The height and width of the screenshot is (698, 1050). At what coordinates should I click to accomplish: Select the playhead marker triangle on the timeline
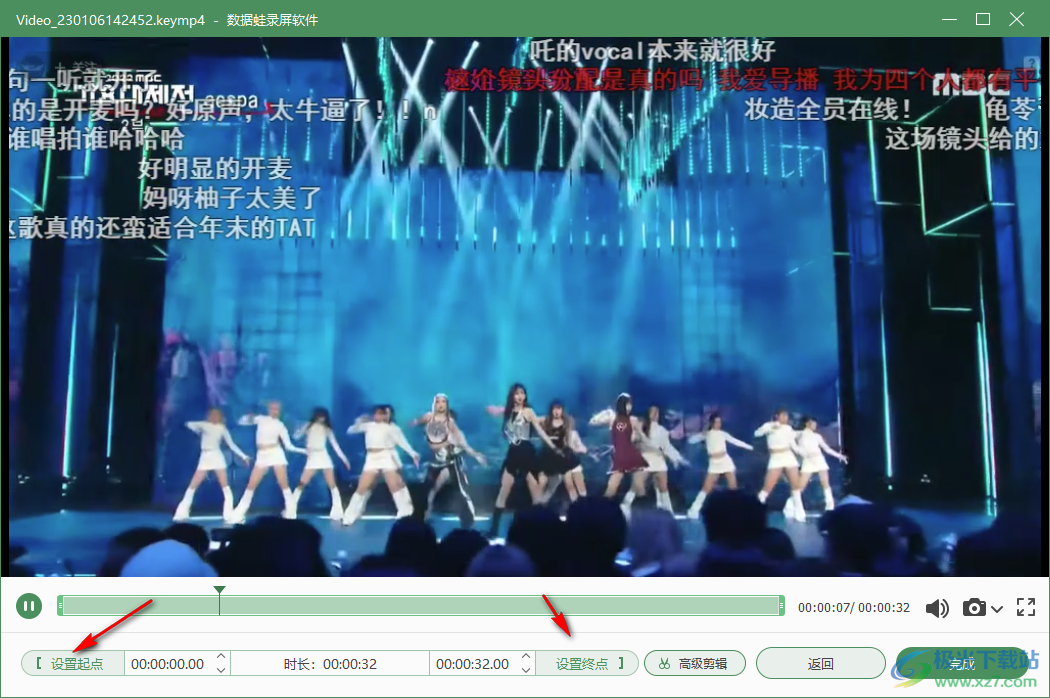pyautogui.click(x=219, y=590)
